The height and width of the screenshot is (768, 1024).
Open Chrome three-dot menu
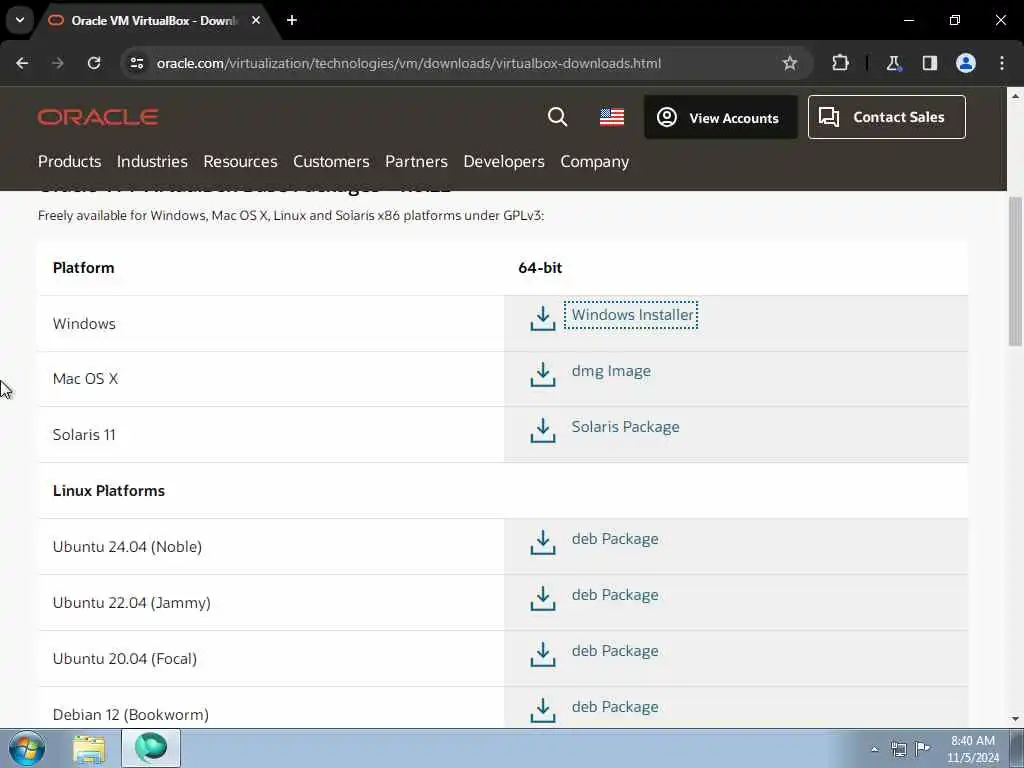(1002, 63)
